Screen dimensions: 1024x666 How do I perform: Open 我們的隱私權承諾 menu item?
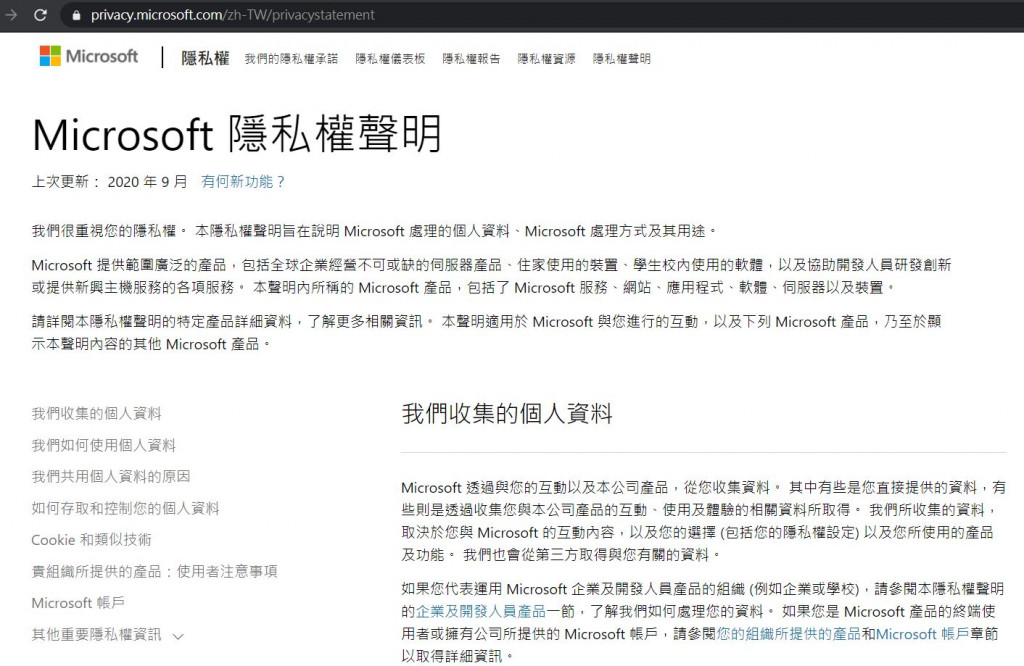pyautogui.click(x=291, y=59)
